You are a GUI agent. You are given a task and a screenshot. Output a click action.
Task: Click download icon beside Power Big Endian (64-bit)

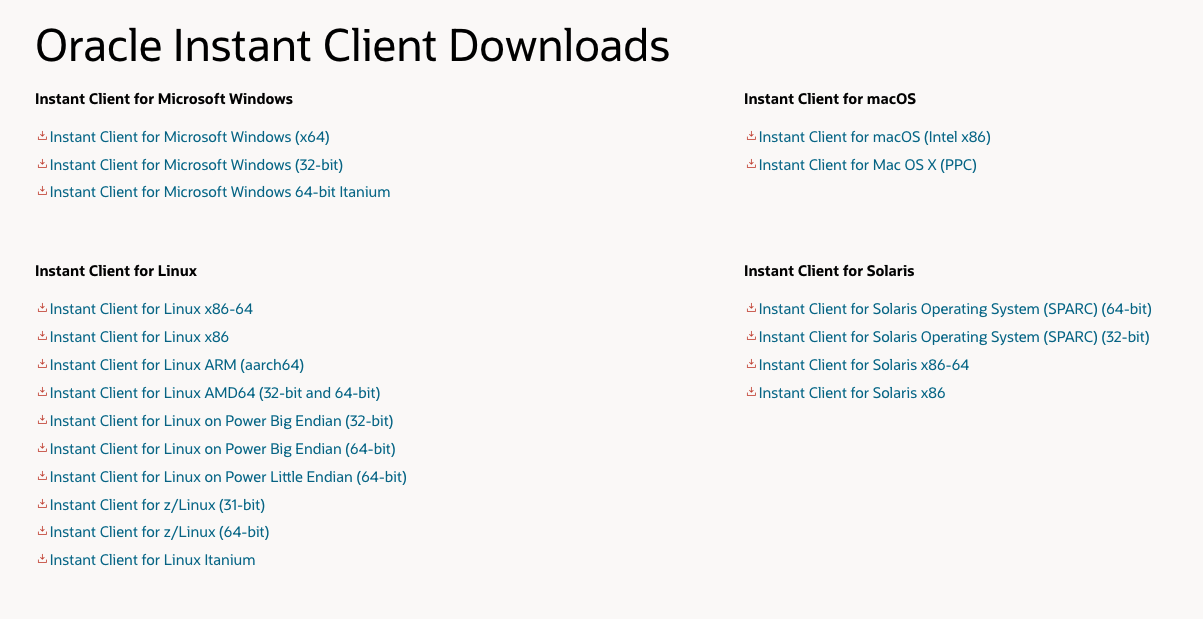42,448
